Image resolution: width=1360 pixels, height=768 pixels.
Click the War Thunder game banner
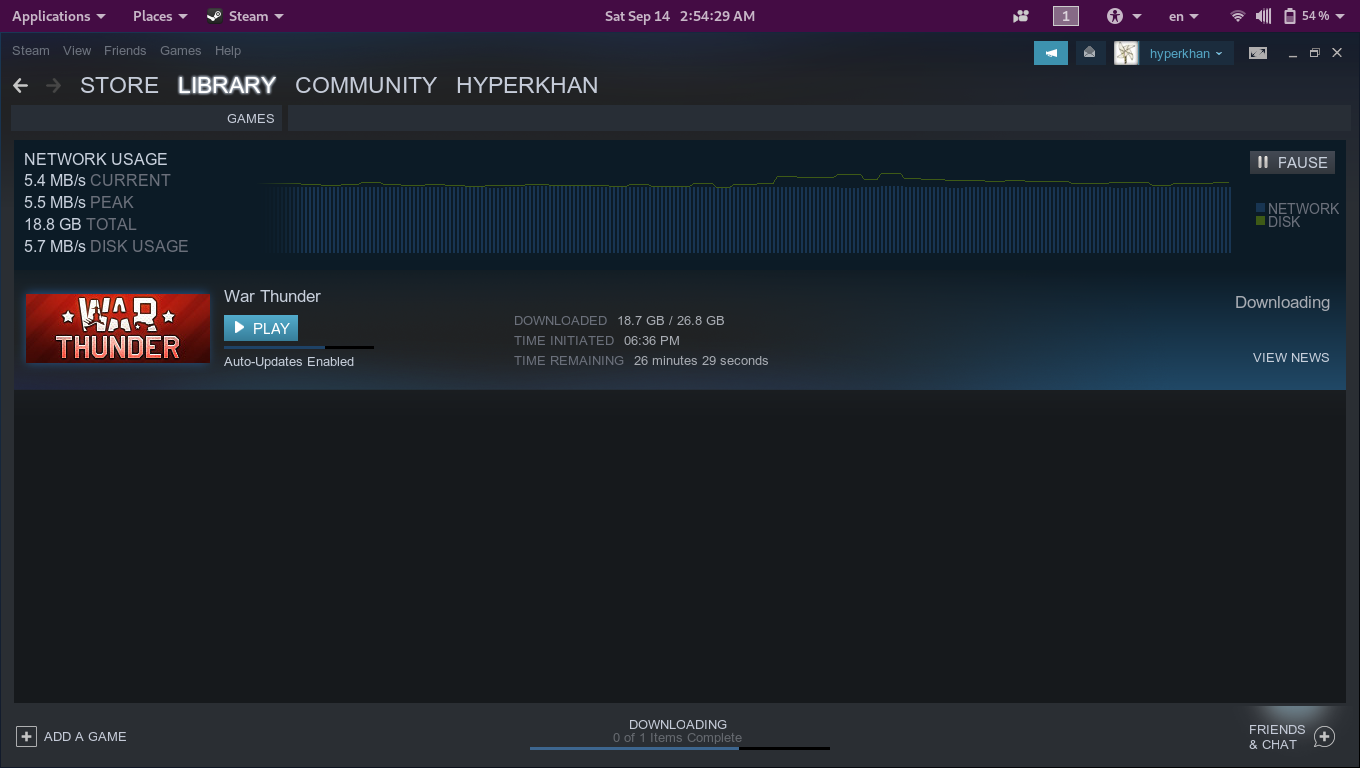tap(117, 327)
